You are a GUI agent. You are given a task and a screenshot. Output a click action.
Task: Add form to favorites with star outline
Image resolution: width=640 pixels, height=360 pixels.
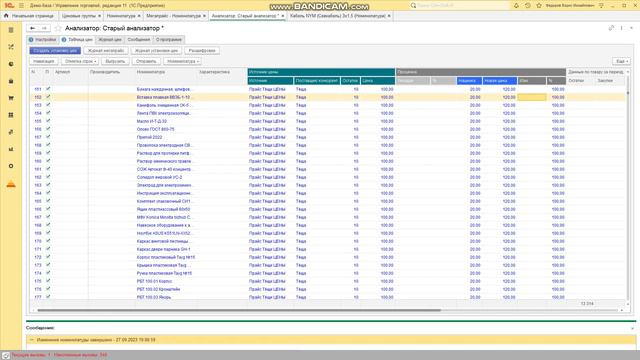(58, 28)
